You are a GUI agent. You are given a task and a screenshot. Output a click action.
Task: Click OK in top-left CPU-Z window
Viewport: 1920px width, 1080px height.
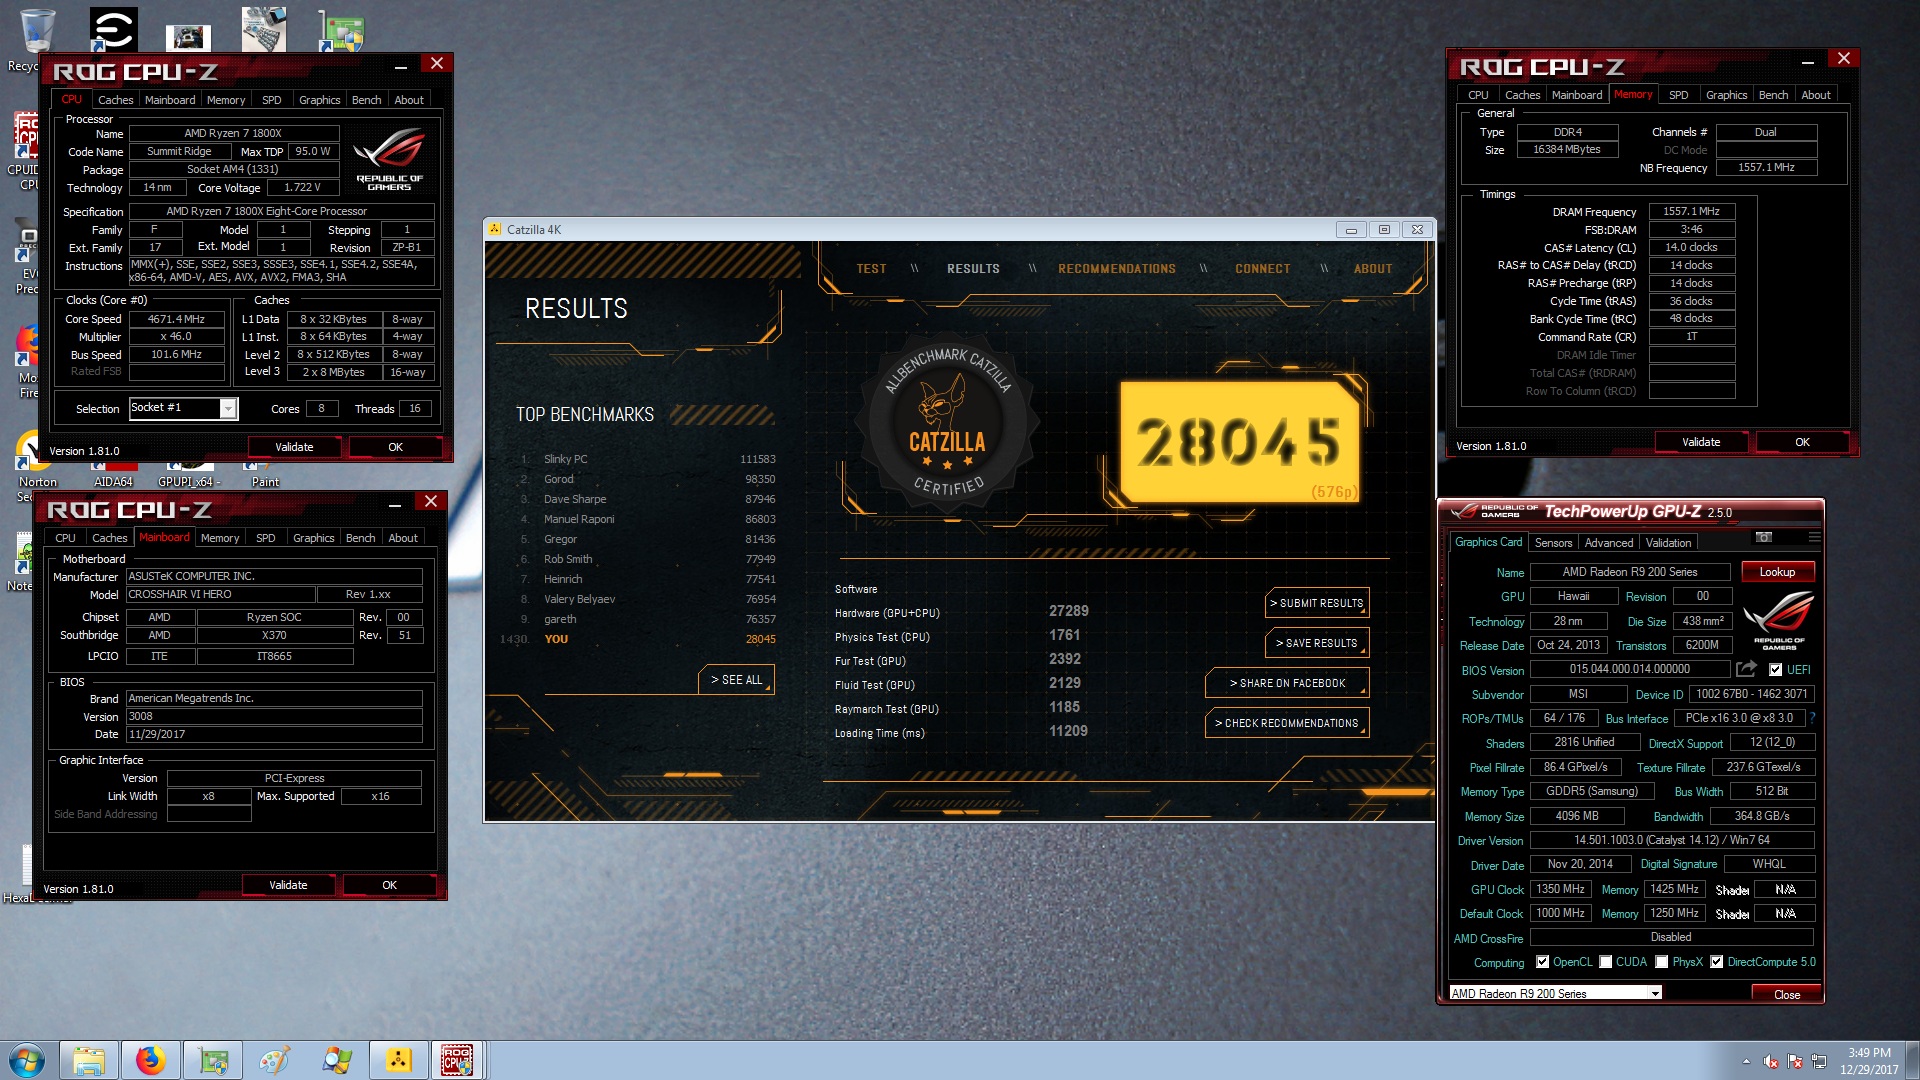tap(395, 447)
